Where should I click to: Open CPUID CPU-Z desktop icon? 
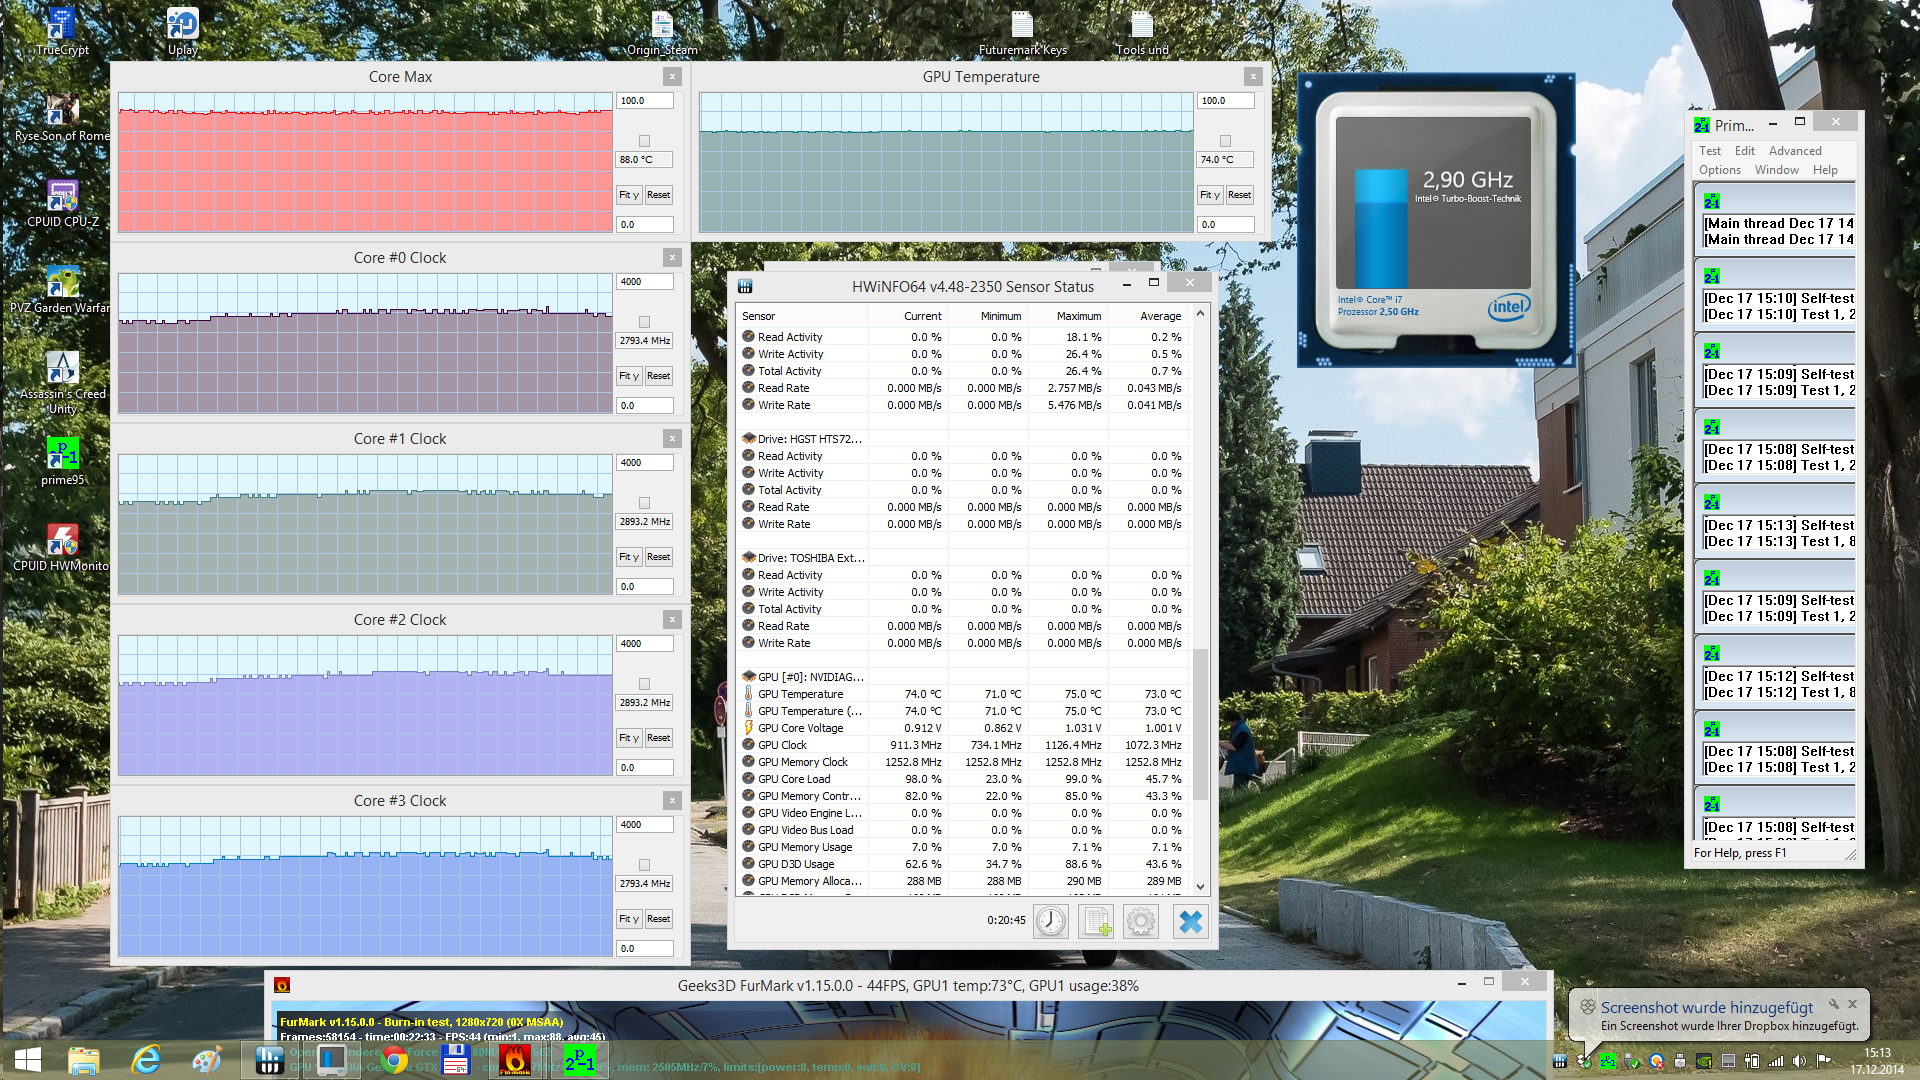62,197
